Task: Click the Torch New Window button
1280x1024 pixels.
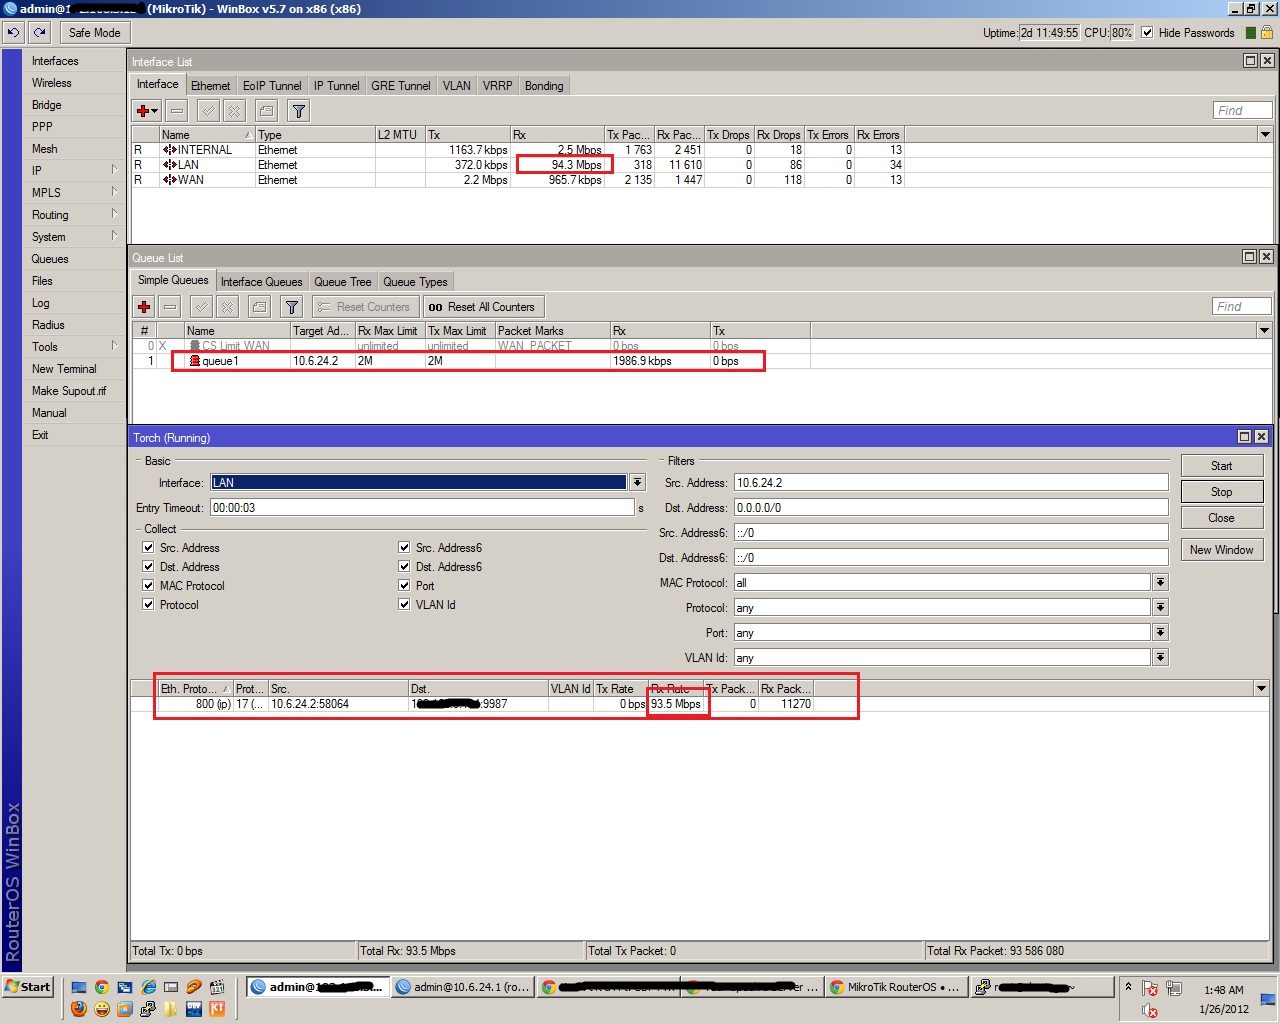Action: coord(1222,550)
